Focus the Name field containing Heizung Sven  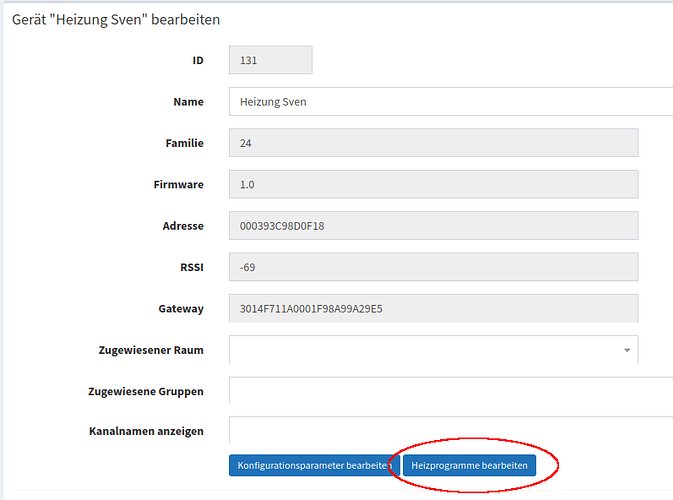tap(450, 102)
